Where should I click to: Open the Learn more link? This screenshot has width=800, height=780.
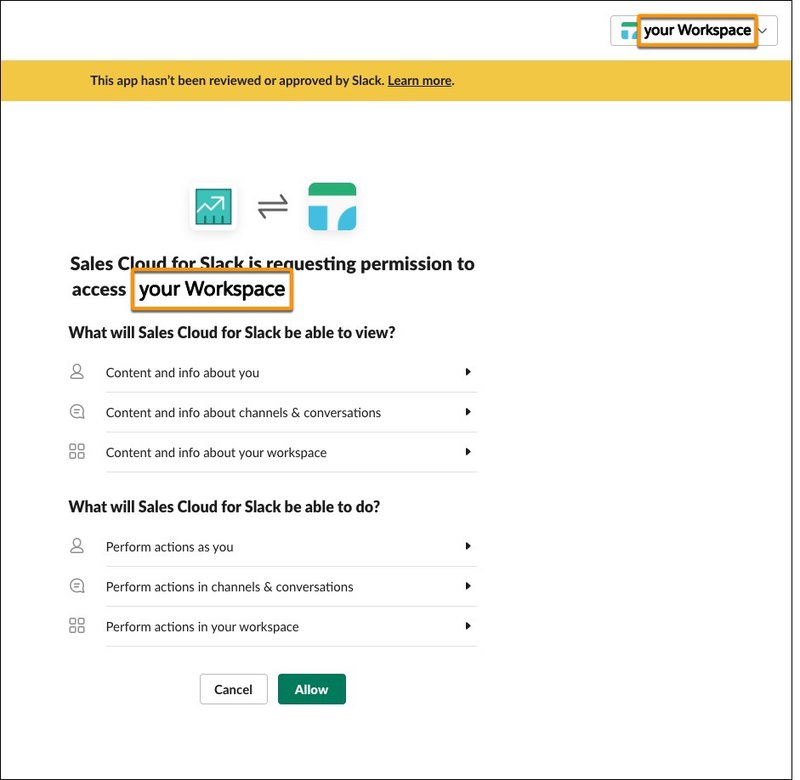(419, 80)
